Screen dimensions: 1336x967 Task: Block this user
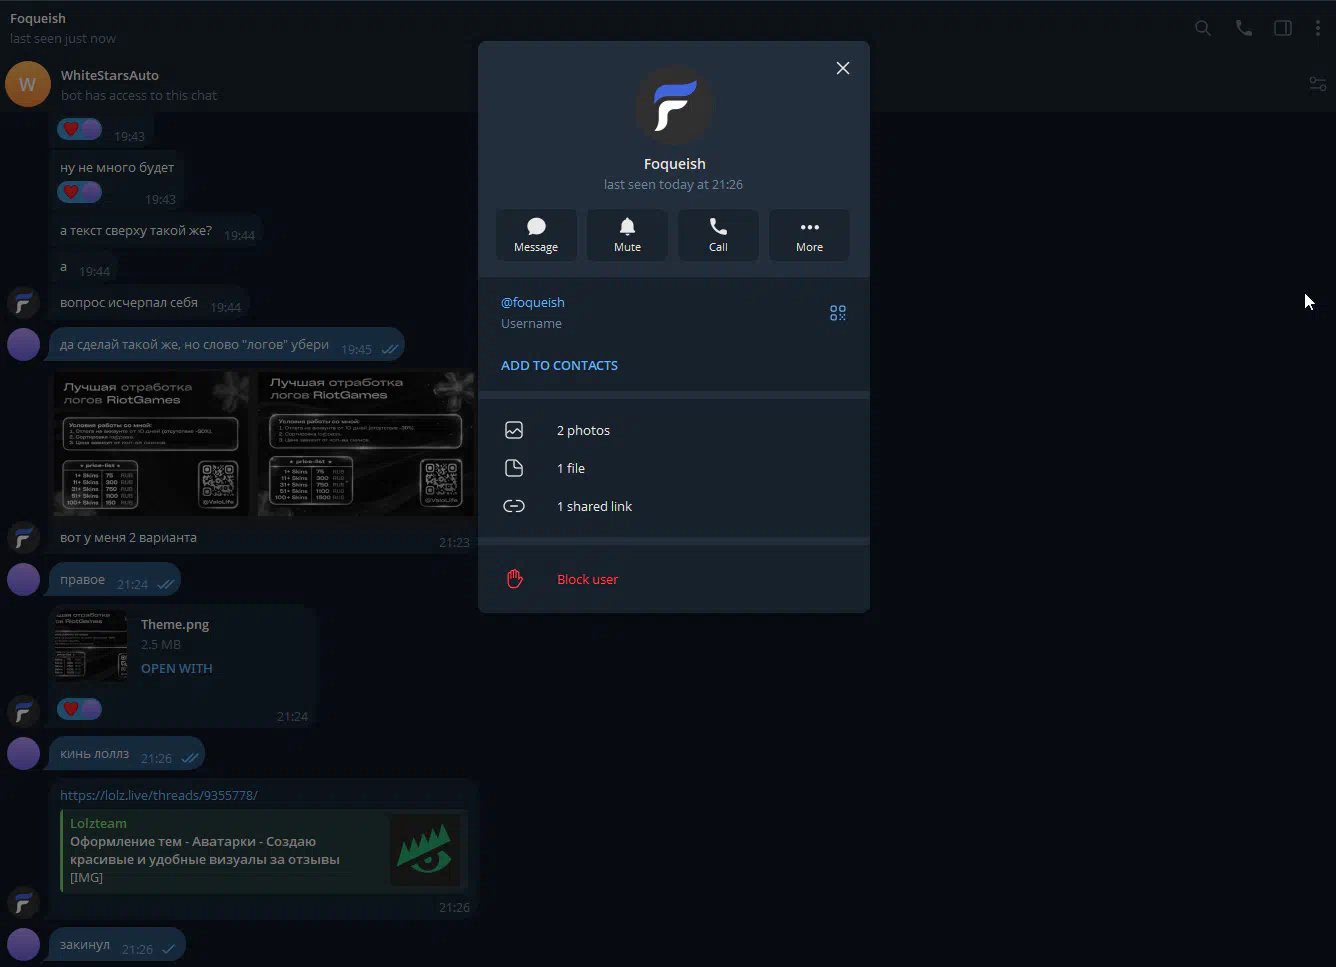coord(674,579)
